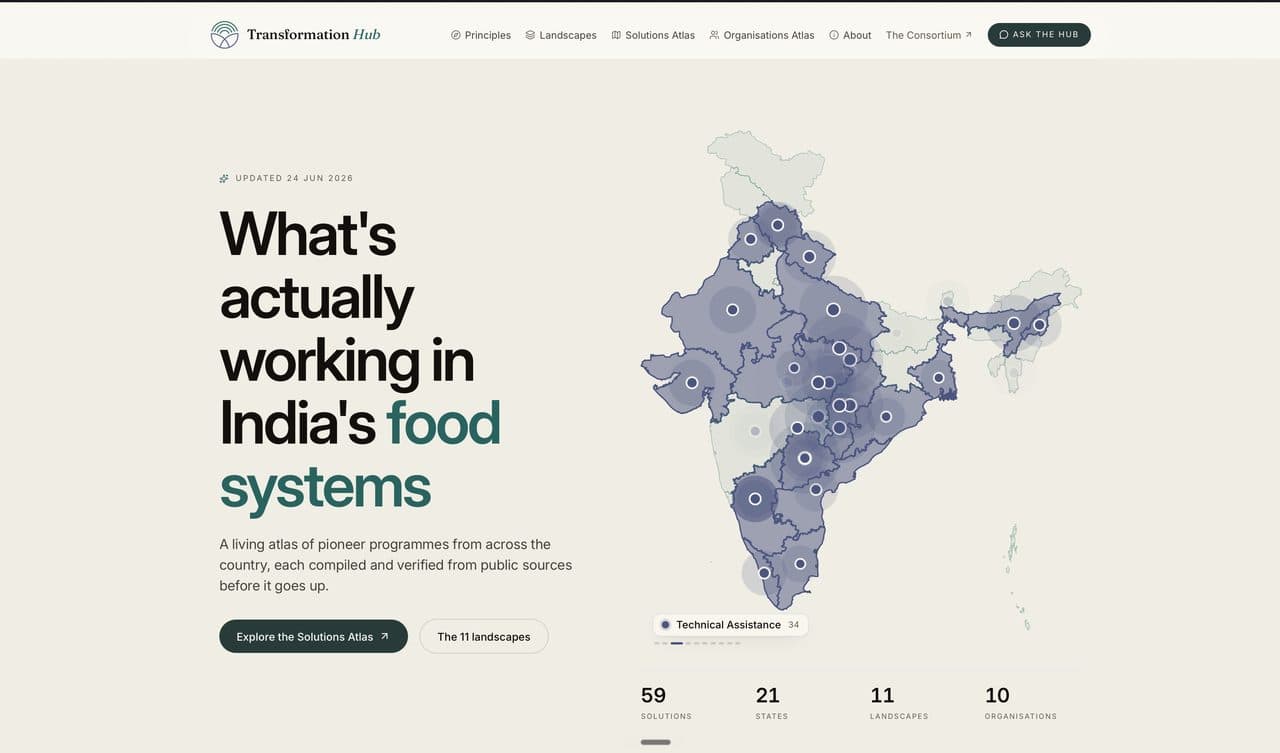This screenshot has width=1280, height=753.
Task: Click the chat bubble icon in Ask the Hub
Action: pyautogui.click(x=1004, y=35)
